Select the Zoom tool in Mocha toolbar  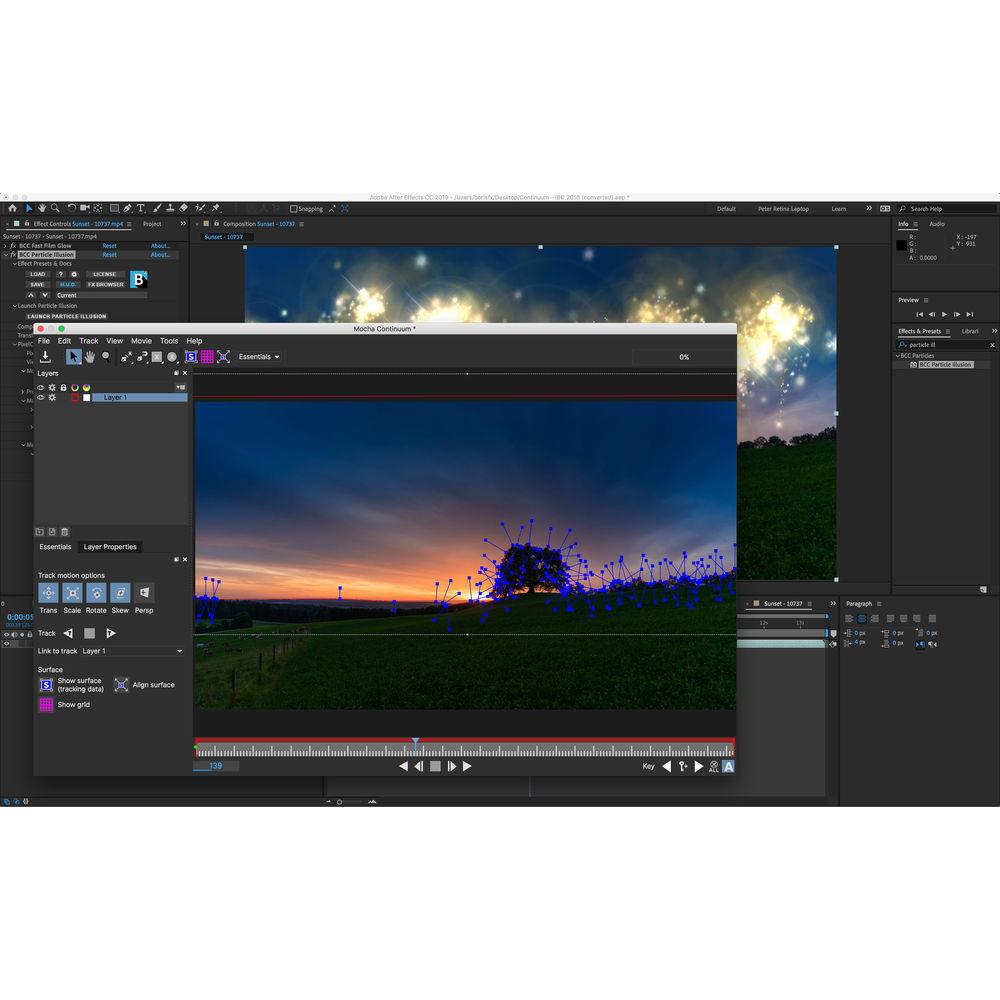pyautogui.click(x=105, y=356)
